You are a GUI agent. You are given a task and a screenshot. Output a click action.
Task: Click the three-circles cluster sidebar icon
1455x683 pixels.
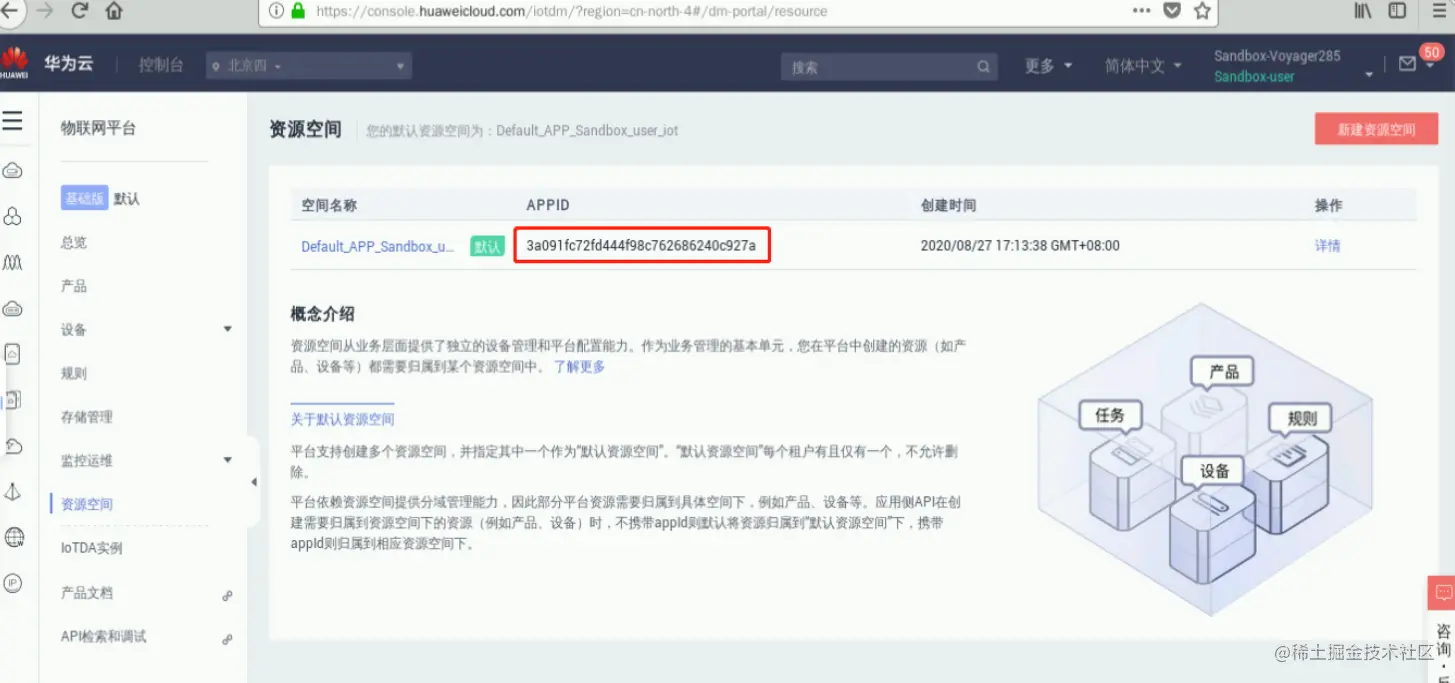tap(13, 217)
